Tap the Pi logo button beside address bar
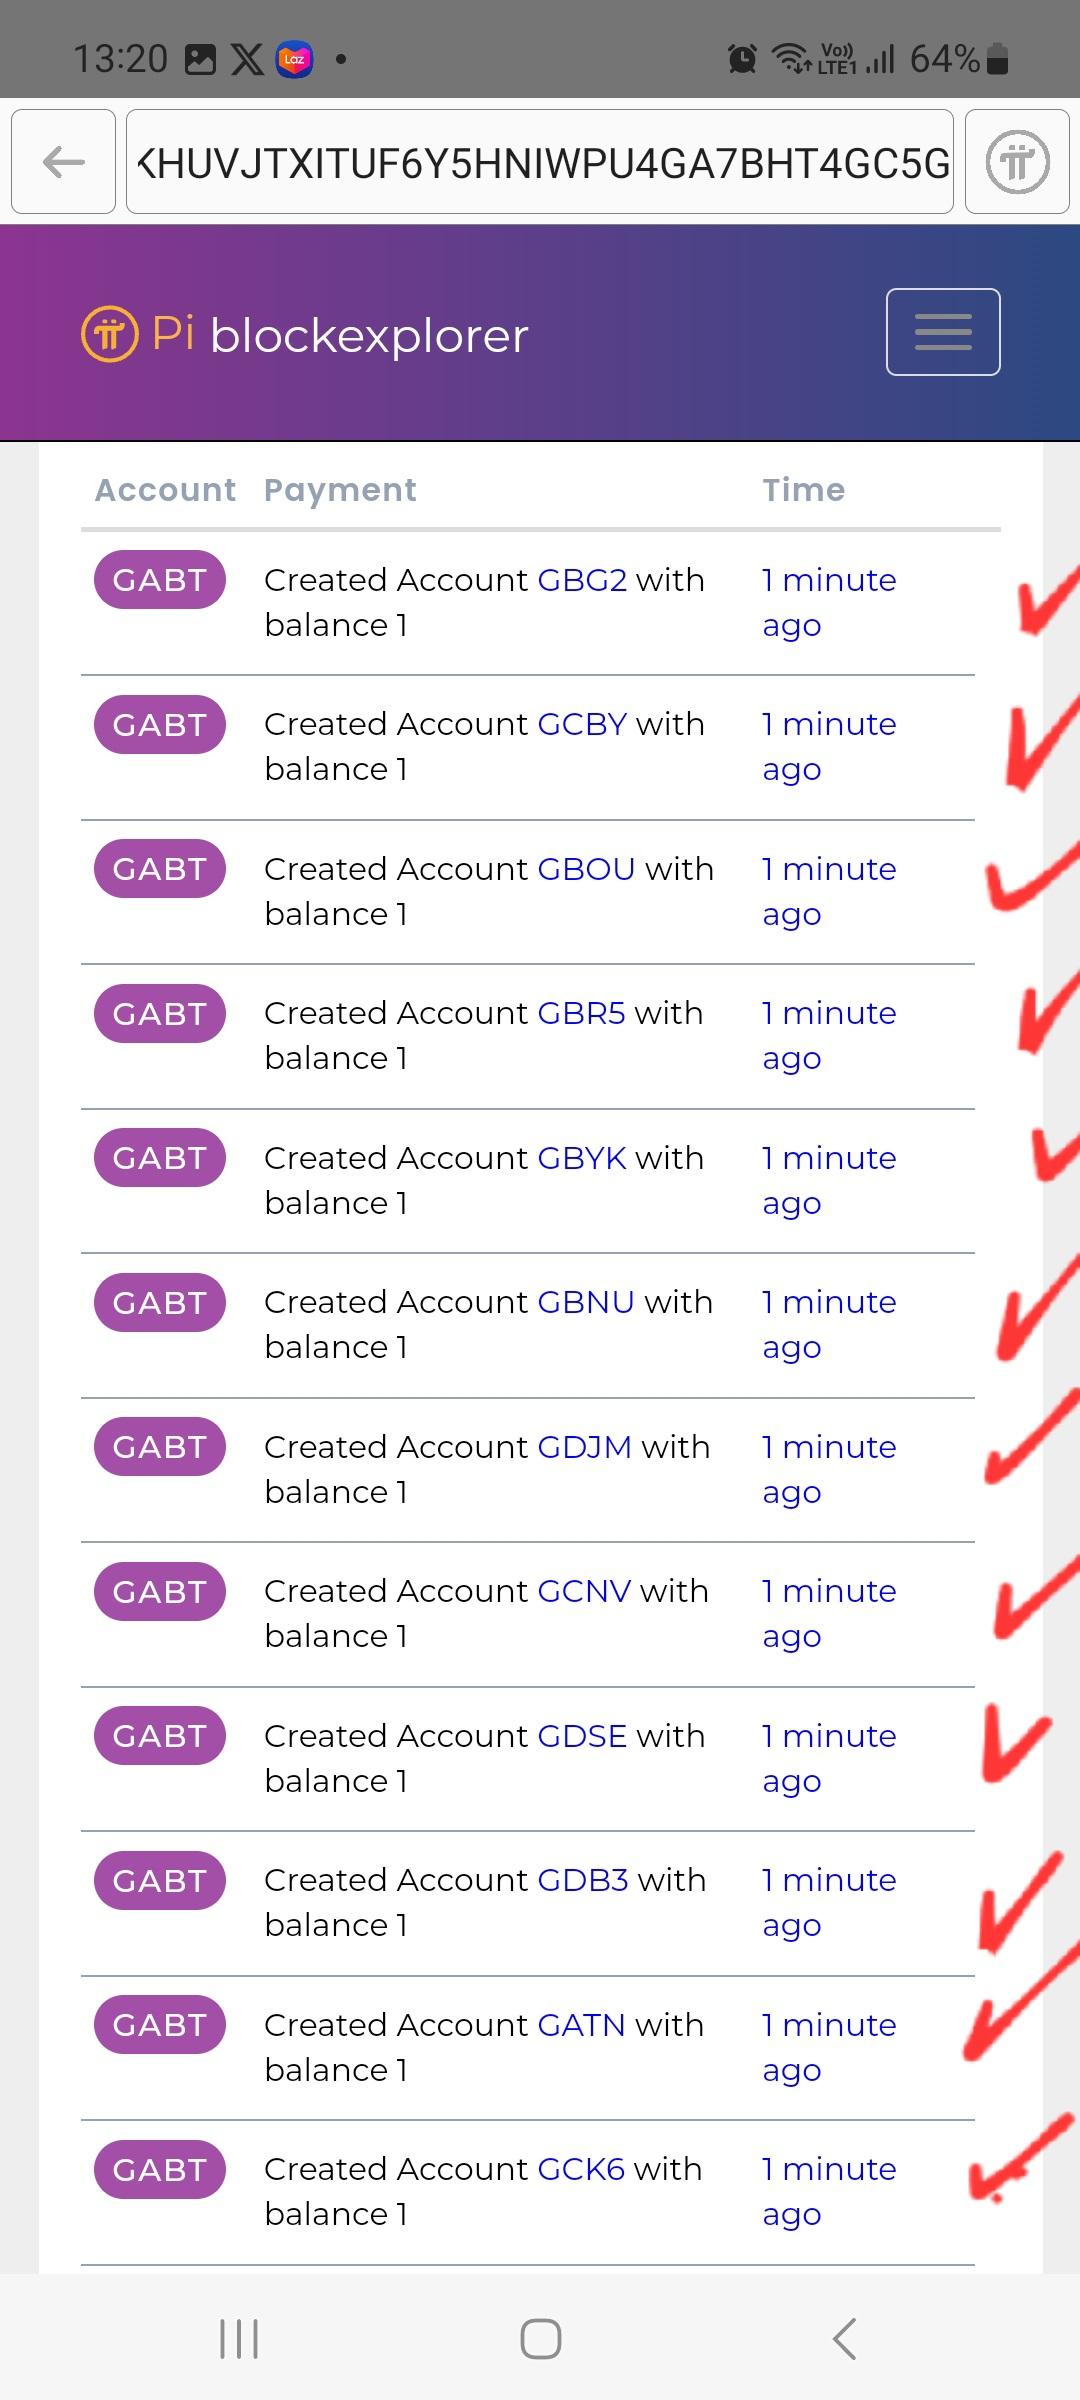Image resolution: width=1080 pixels, height=2400 pixels. (1017, 162)
